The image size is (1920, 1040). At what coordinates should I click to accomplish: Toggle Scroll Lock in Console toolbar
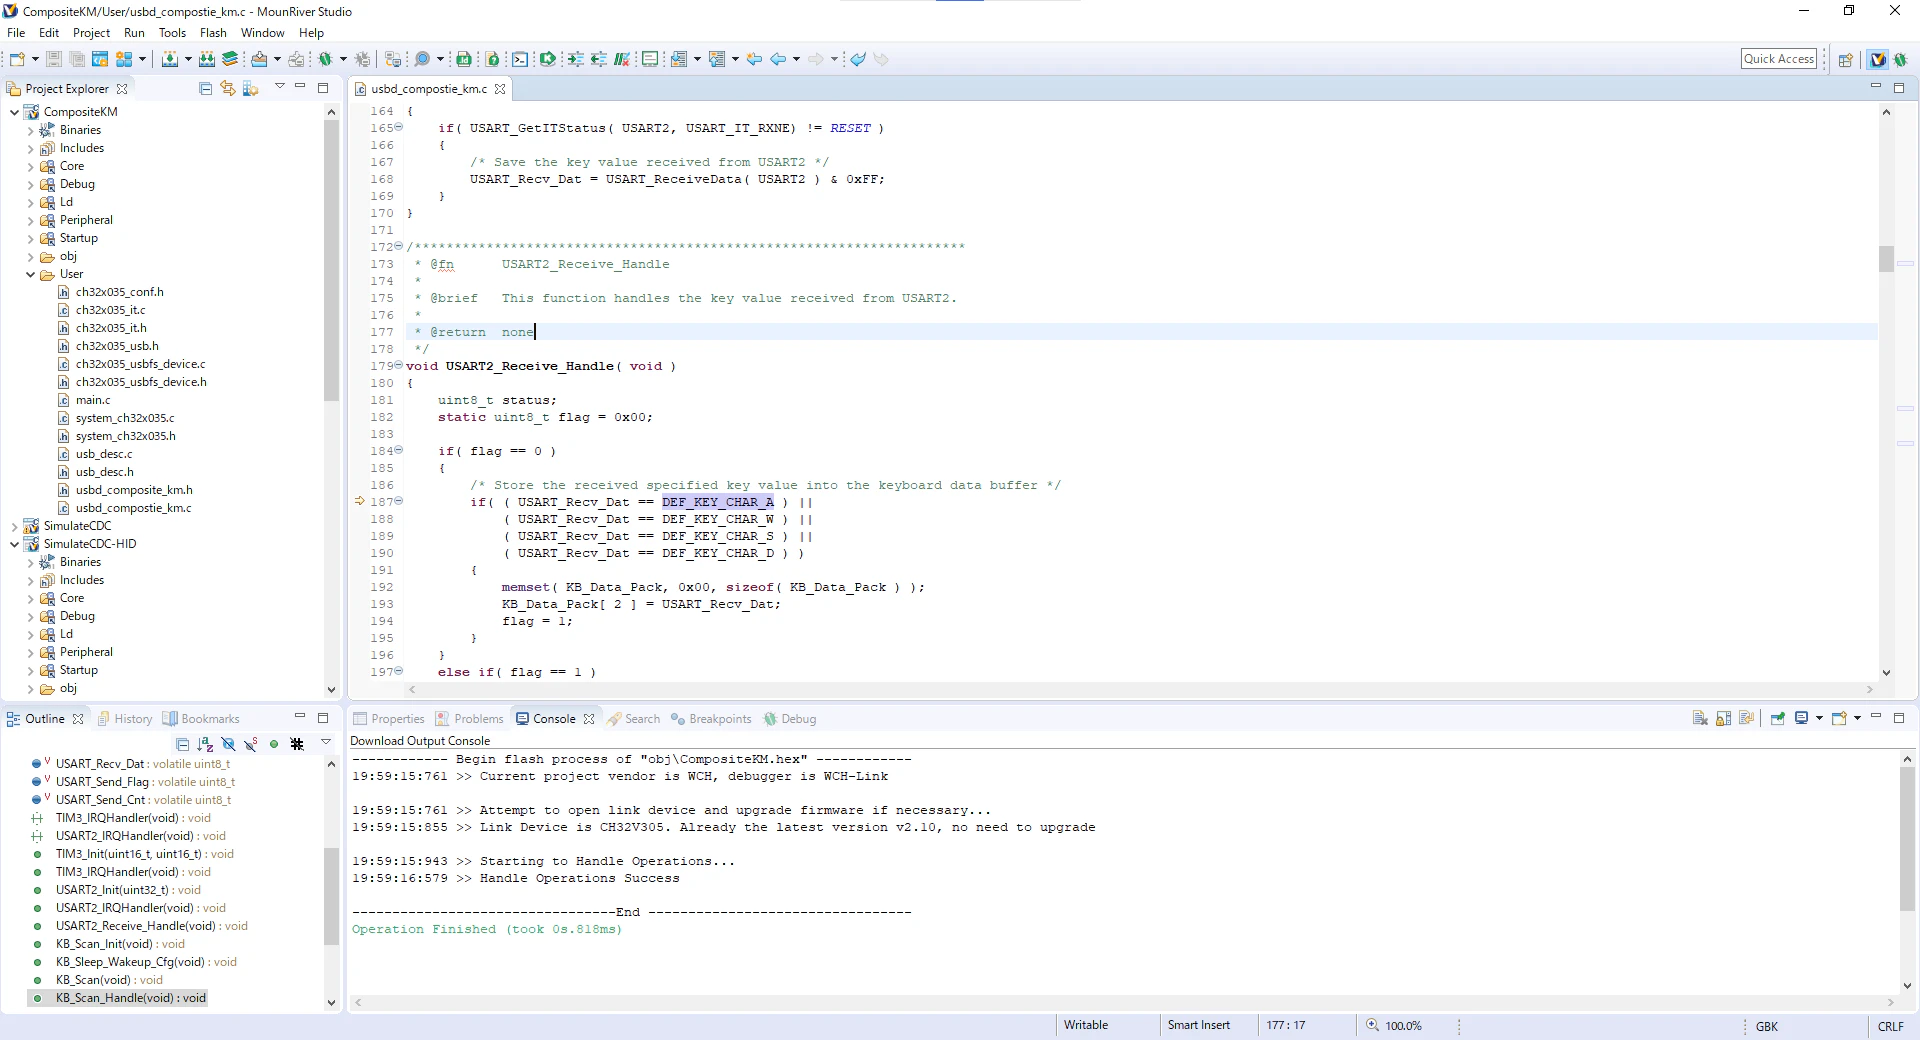pyautogui.click(x=1723, y=718)
